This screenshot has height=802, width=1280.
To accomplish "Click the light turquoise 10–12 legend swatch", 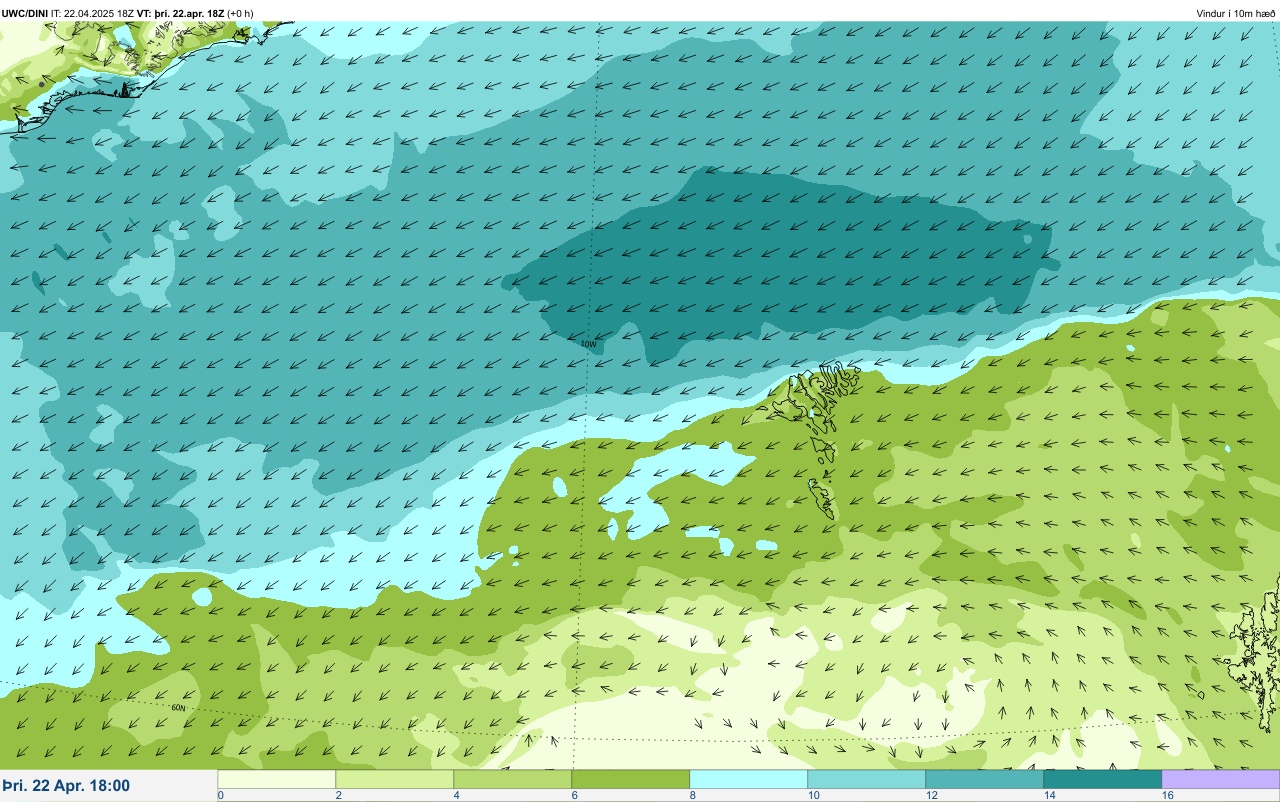I will (867, 779).
